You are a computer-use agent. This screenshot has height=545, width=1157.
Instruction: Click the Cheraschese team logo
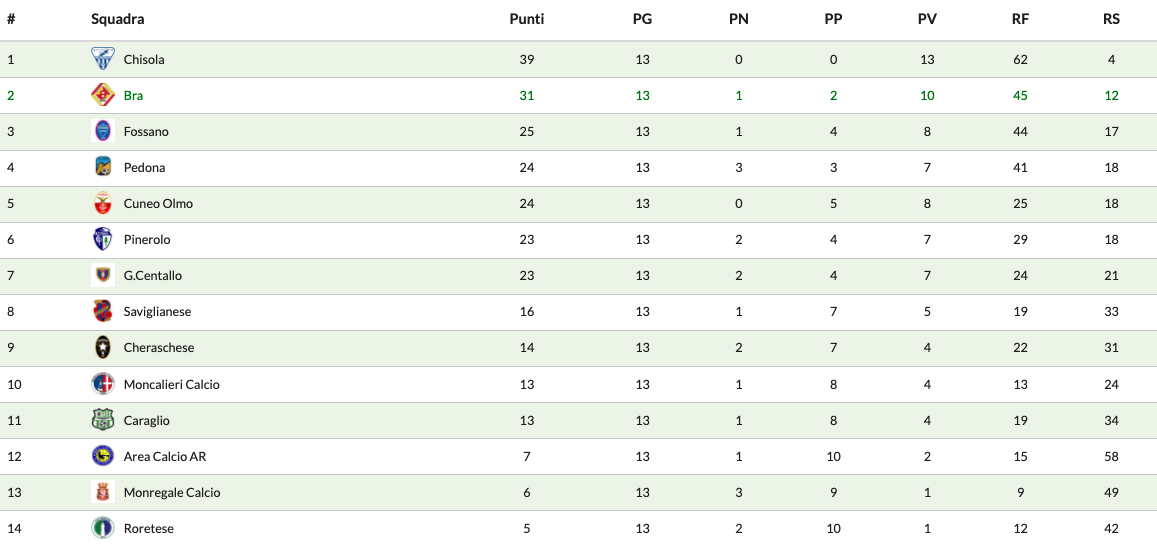pyautogui.click(x=103, y=347)
